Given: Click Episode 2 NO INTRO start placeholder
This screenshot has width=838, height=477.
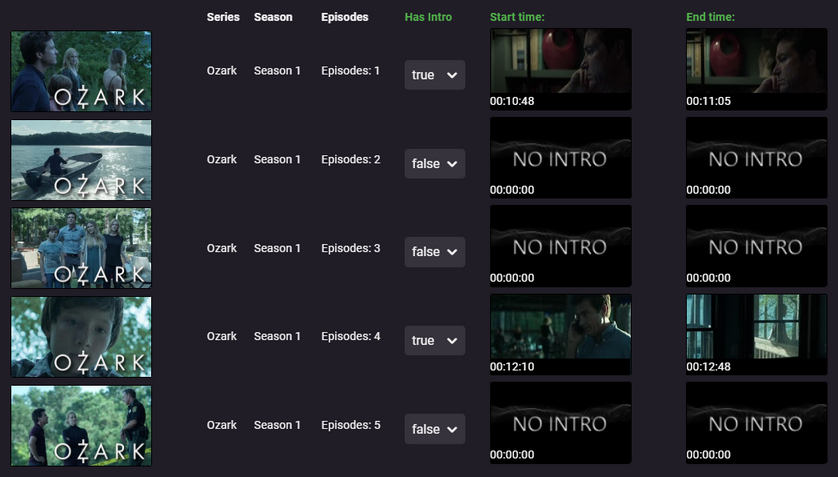Looking at the screenshot, I should click(561, 158).
